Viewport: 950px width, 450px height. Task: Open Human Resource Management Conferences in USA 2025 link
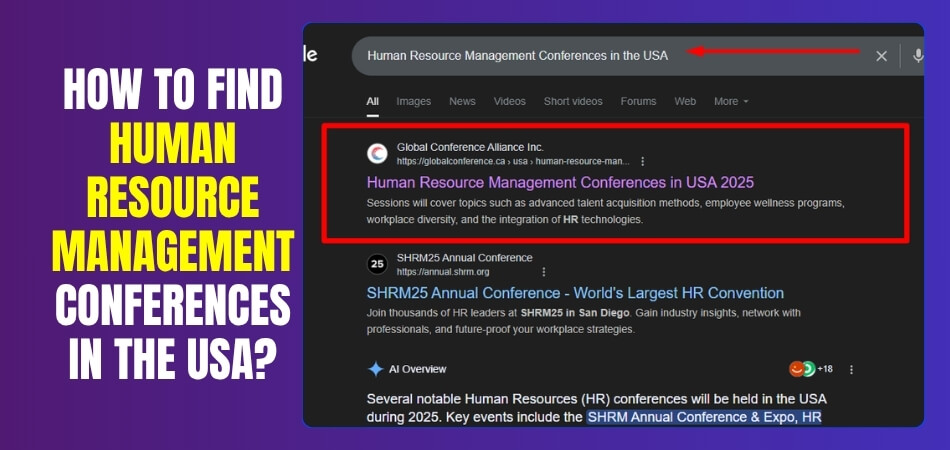560,182
